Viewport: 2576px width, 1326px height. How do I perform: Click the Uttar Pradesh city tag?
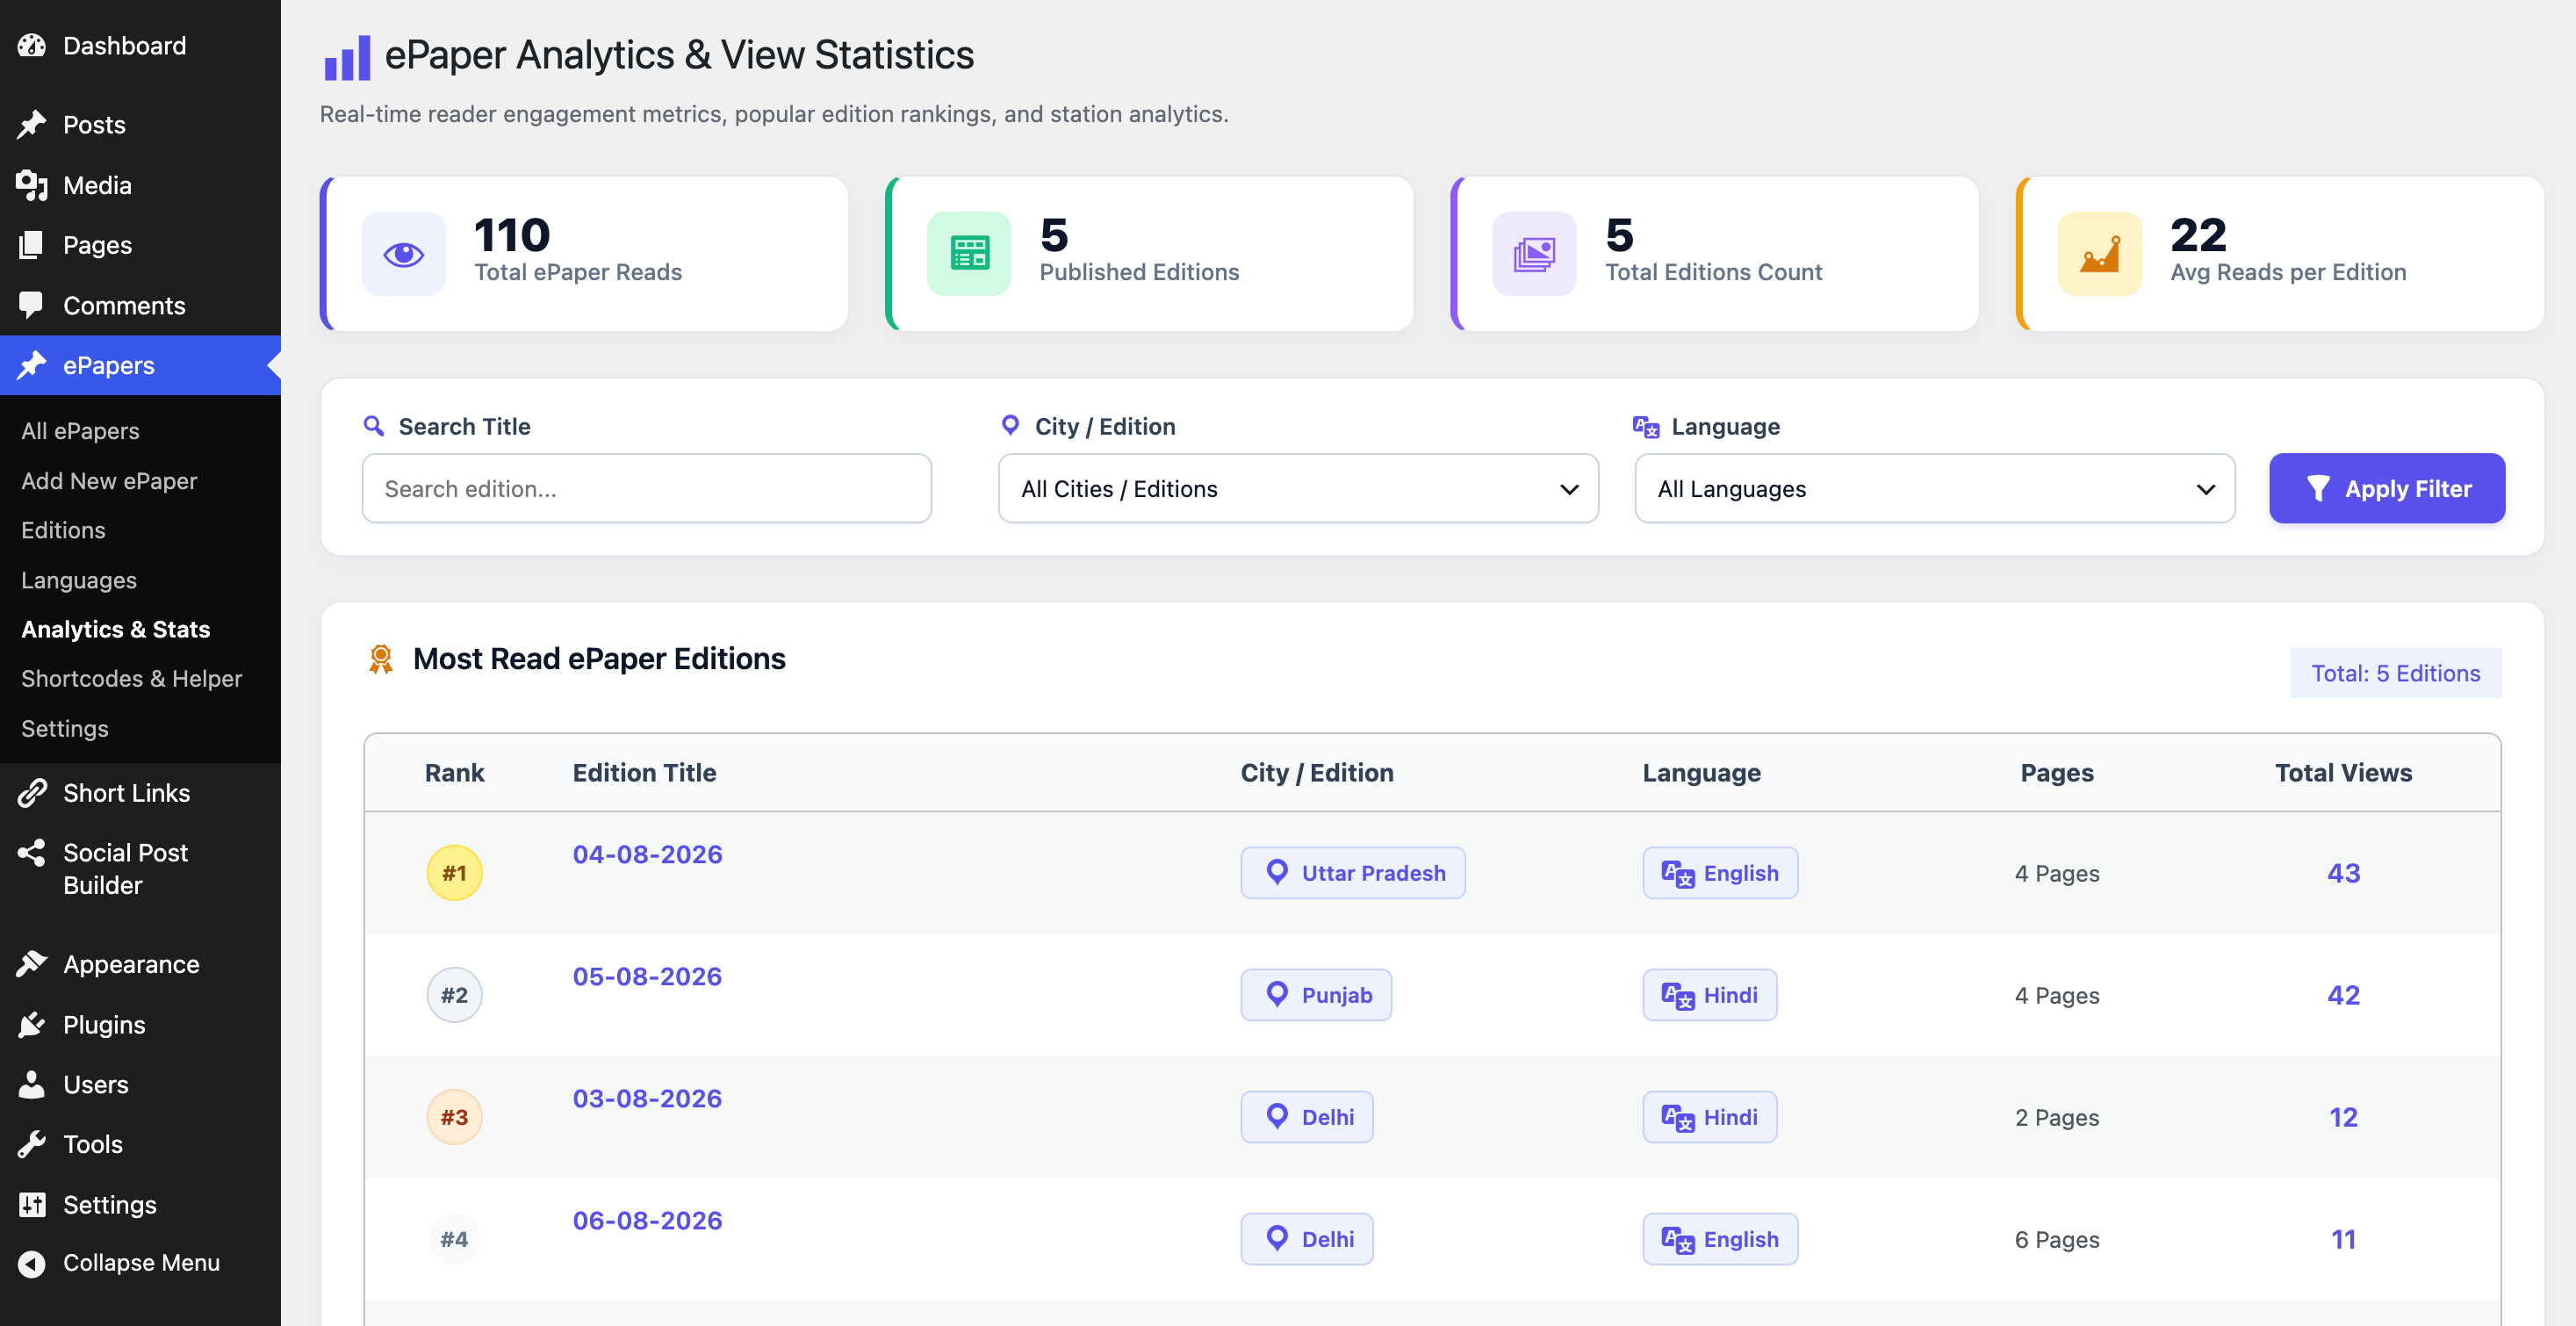(x=1353, y=873)
